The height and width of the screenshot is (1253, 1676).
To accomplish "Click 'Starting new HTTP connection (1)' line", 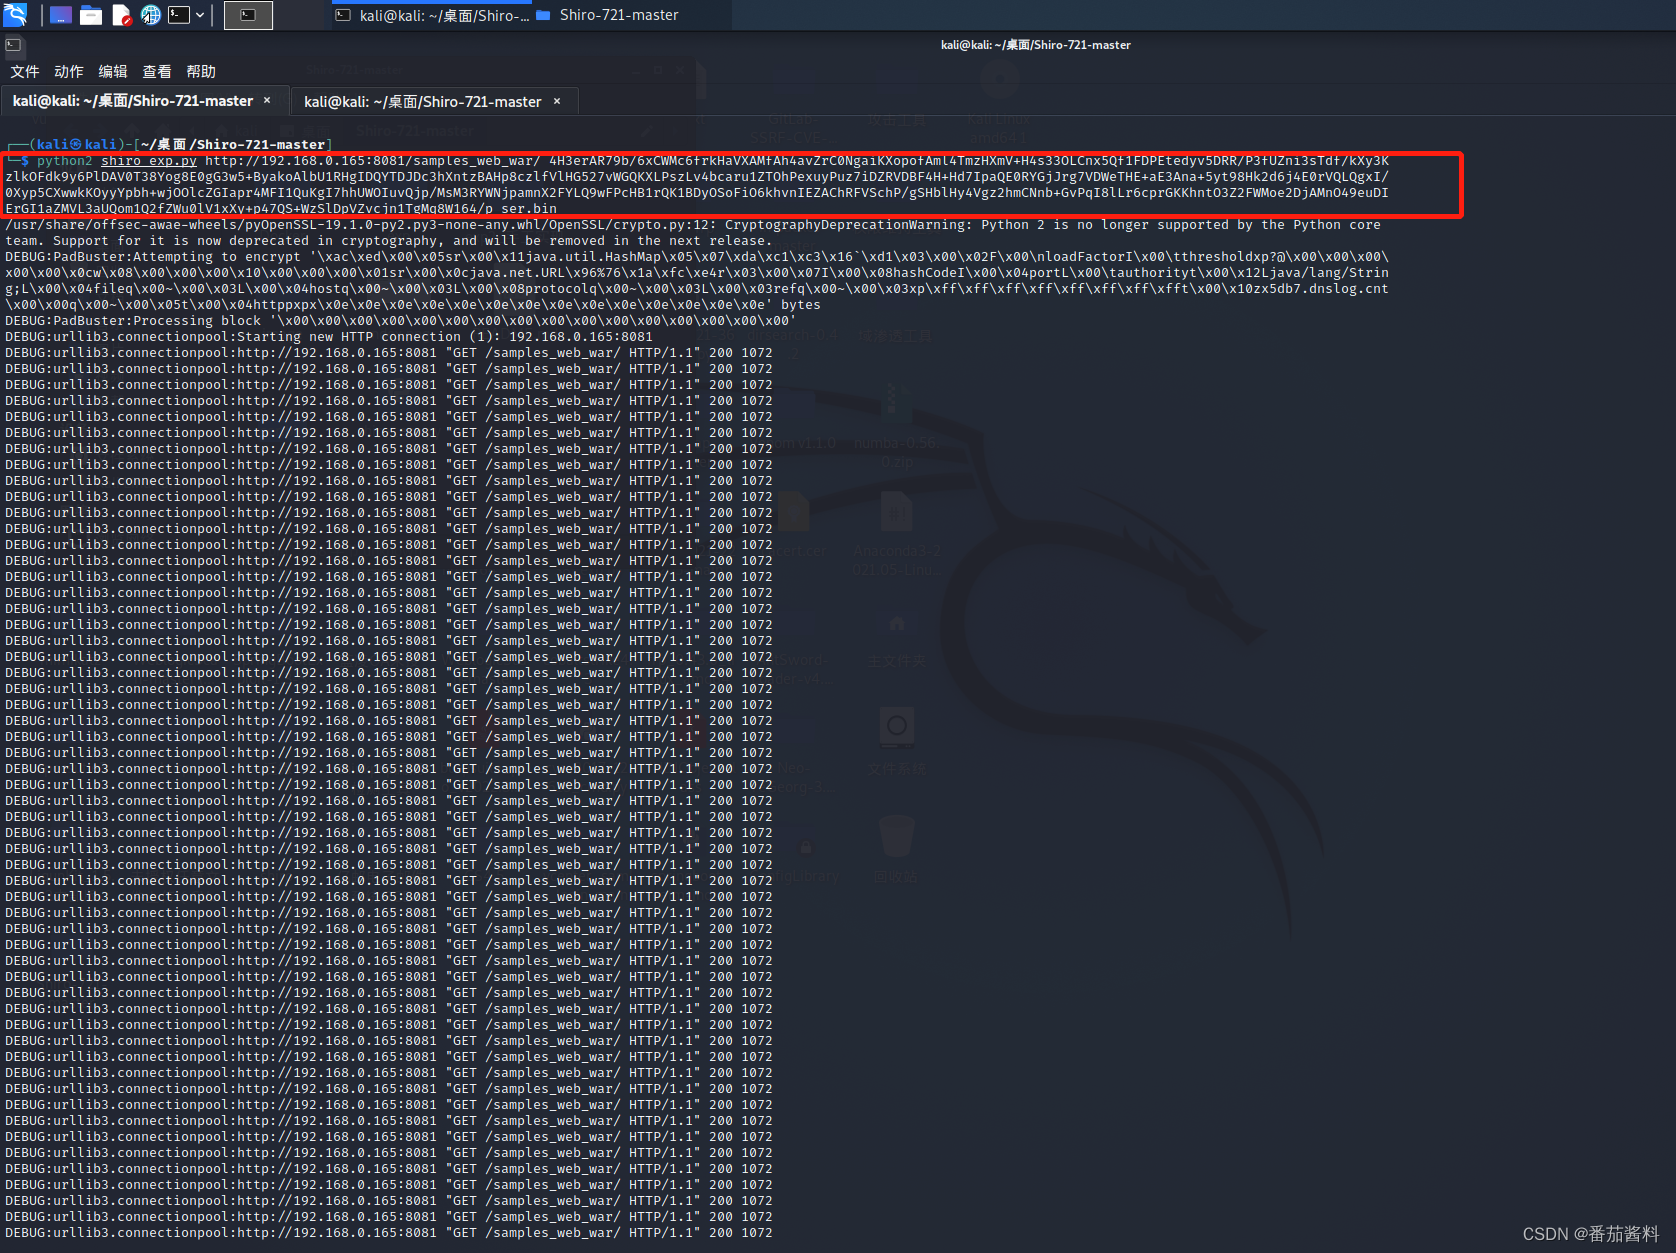I will (x=329, y=337).
